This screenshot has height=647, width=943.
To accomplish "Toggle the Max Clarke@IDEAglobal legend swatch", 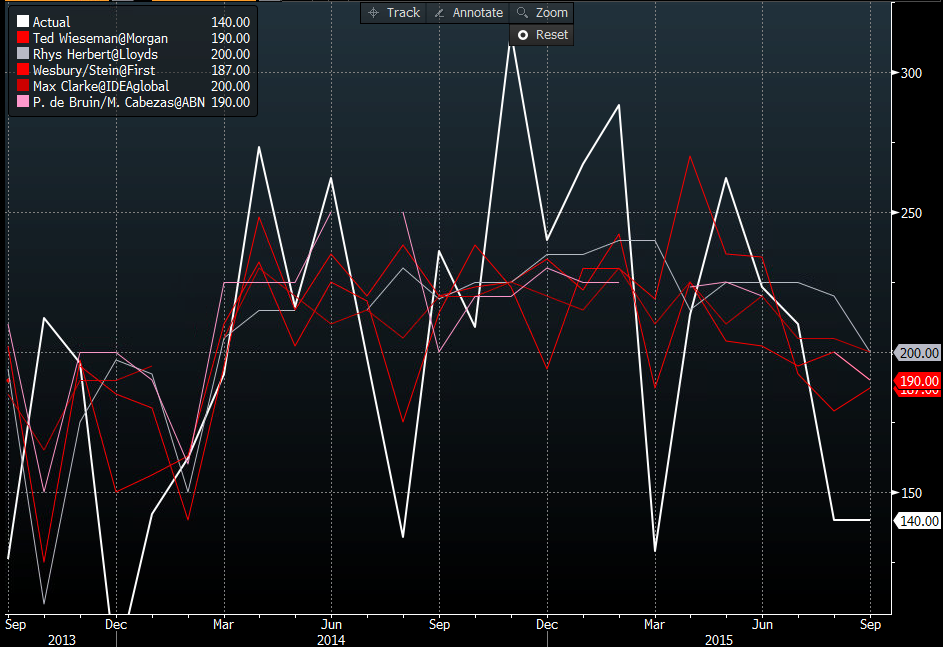I will (23, 86).
